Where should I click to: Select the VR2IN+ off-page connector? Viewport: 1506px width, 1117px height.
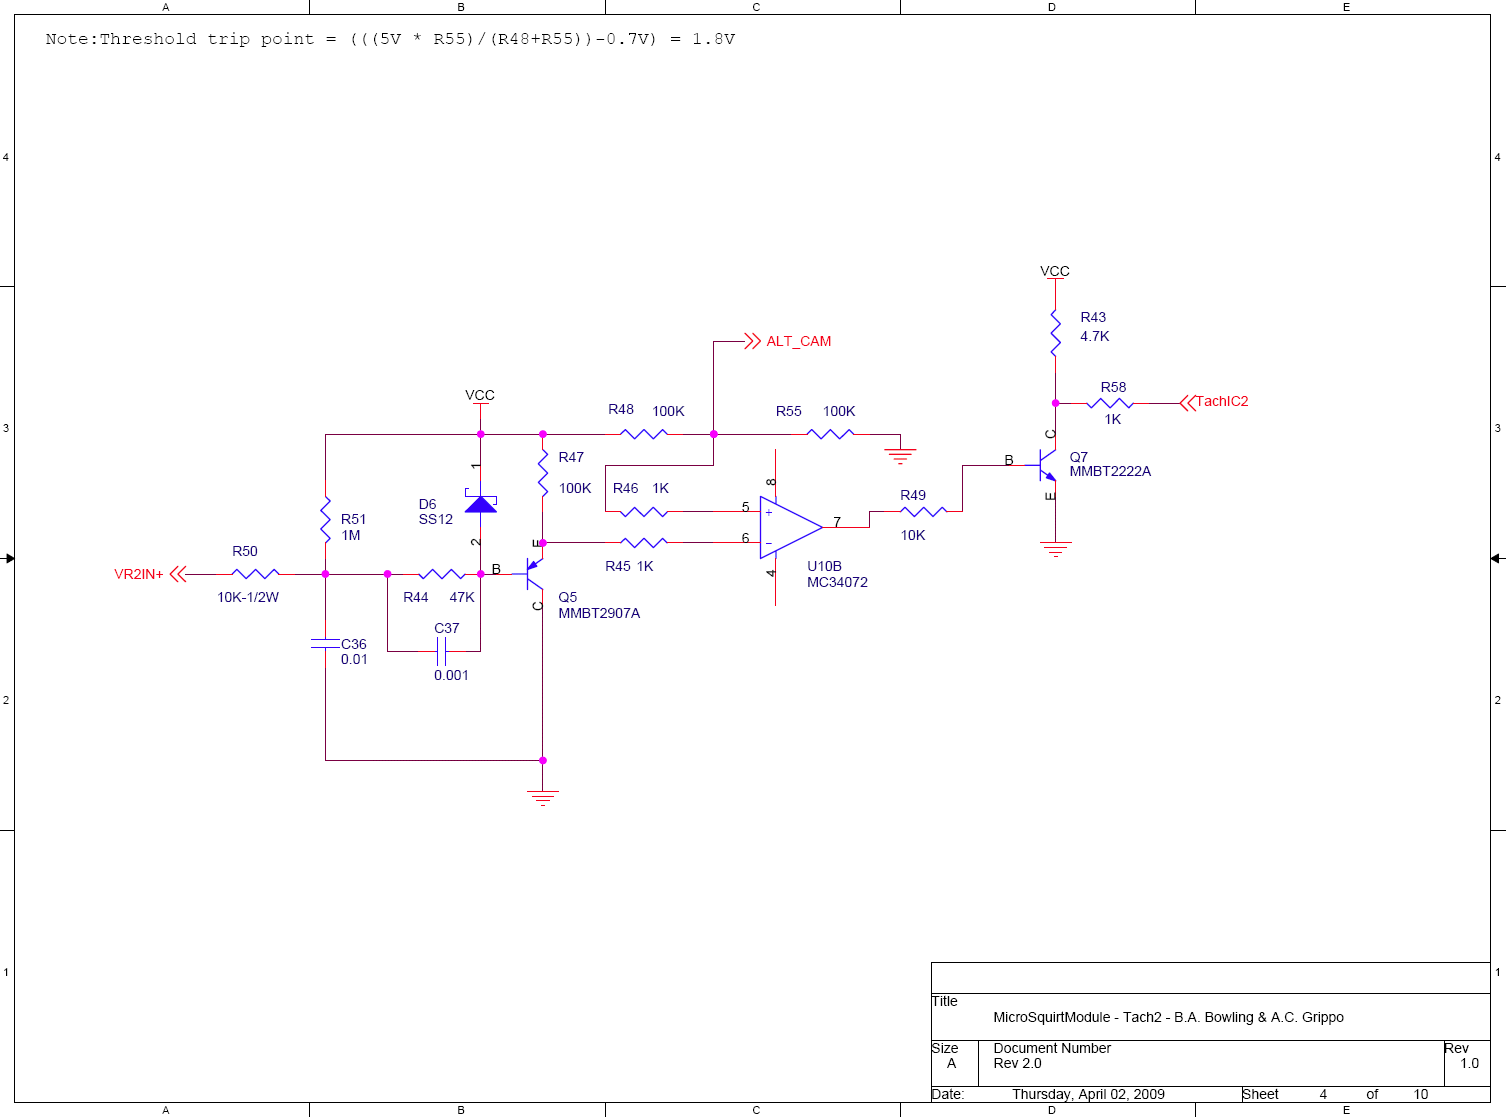(150, 574)
